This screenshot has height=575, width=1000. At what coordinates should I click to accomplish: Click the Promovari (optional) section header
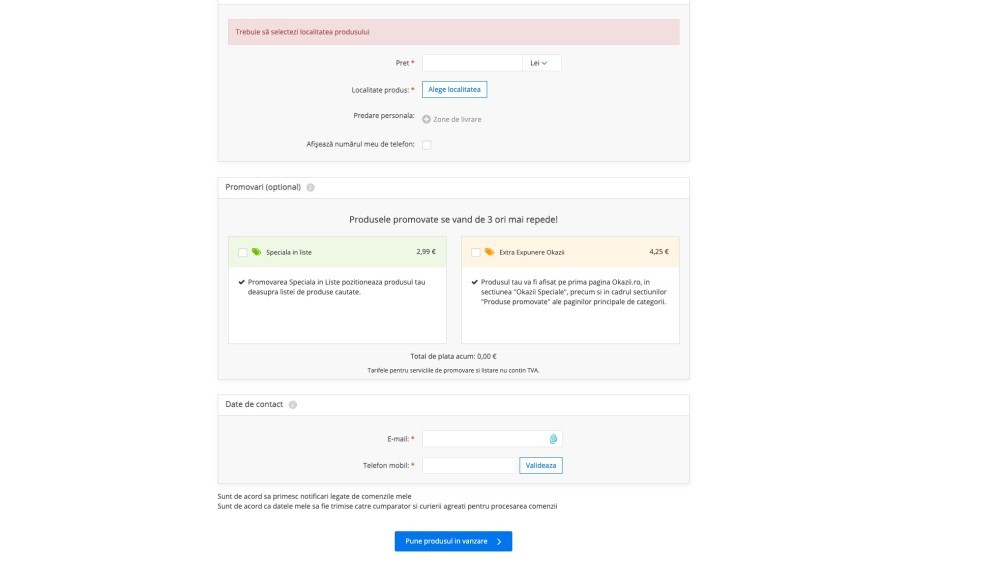(x=453, y=187)
